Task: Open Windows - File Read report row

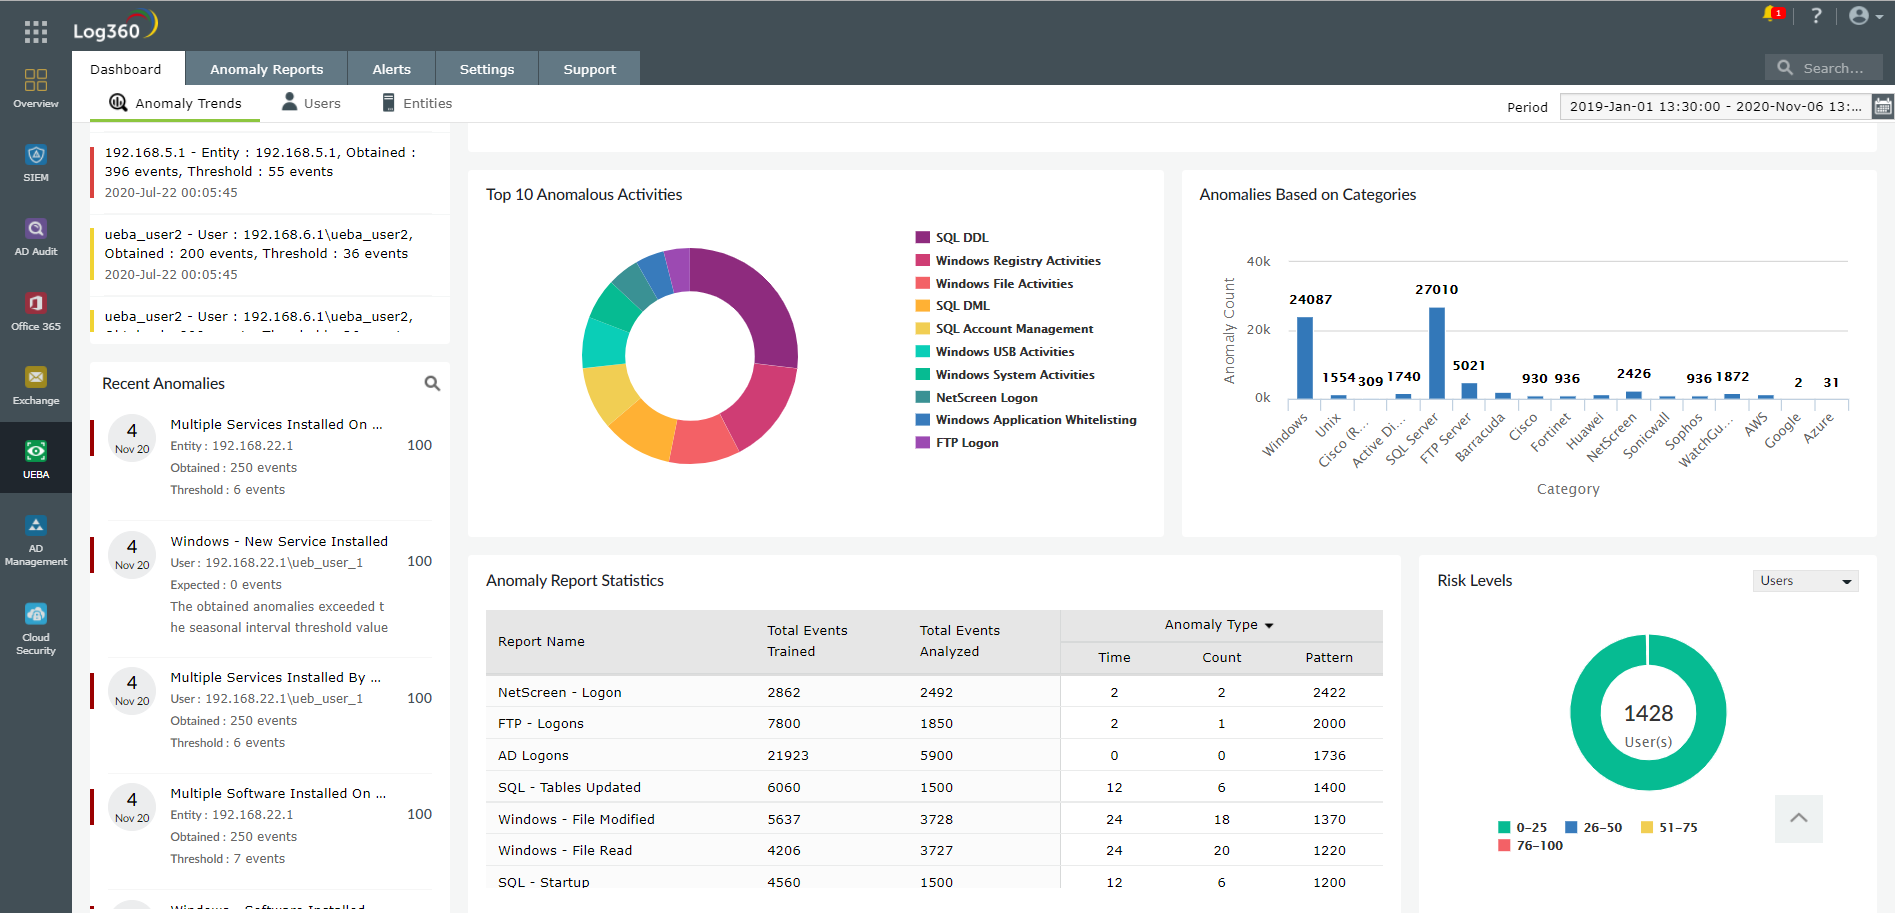Action: [934, 850]
